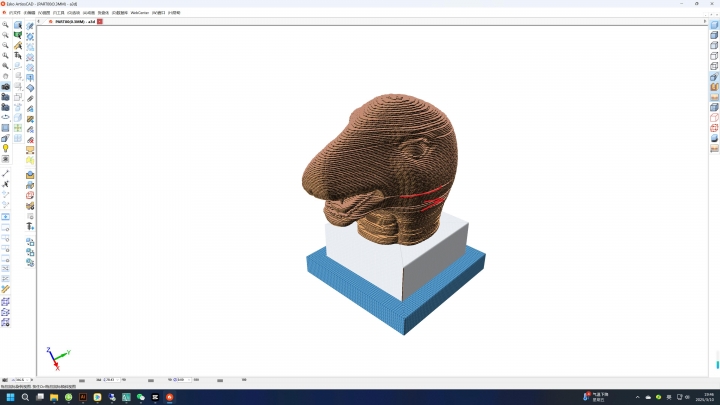This screenshot has height=405, width=720.
Task: Open the WebCenter menu
Action: click(139, 12)
